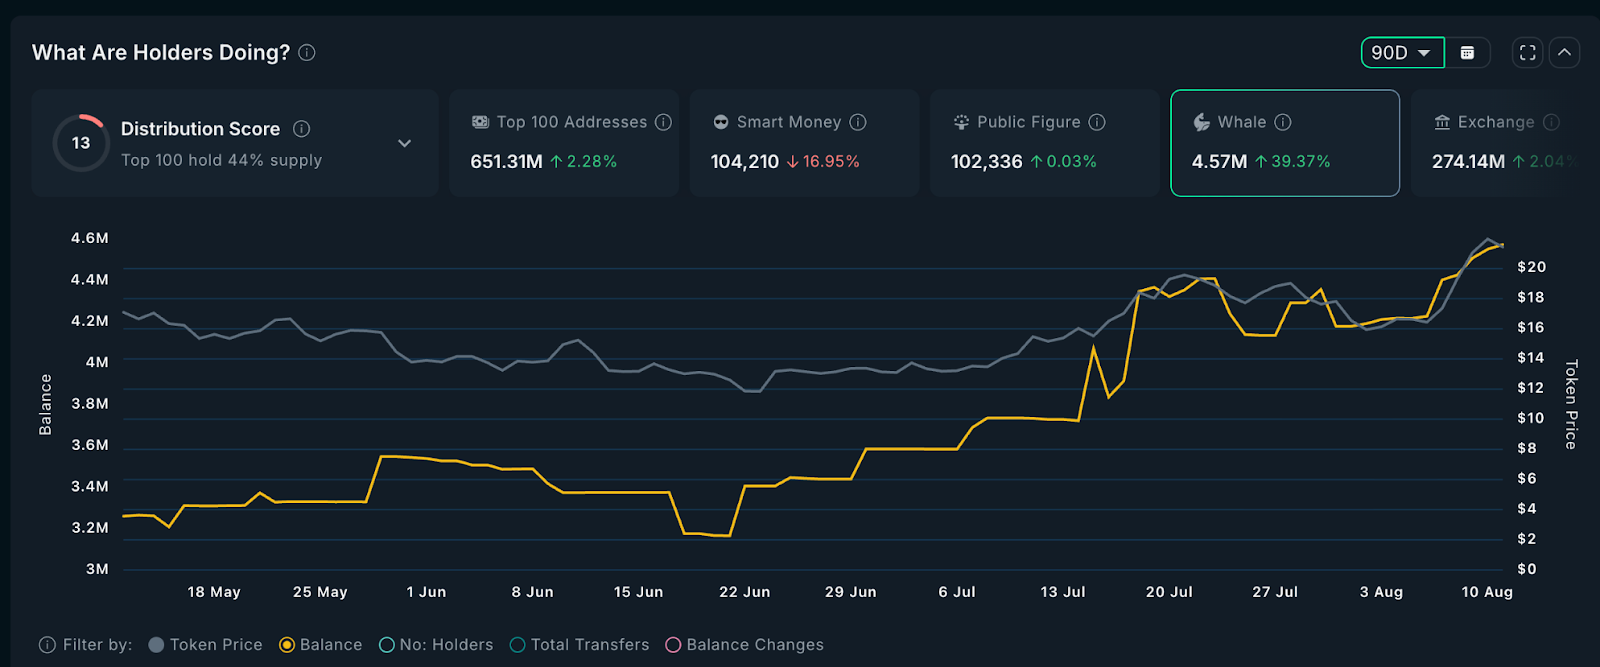This screenshot has width=1600, height=667.
Task: Click the 4.6M balance axis label
Action: 90,238
